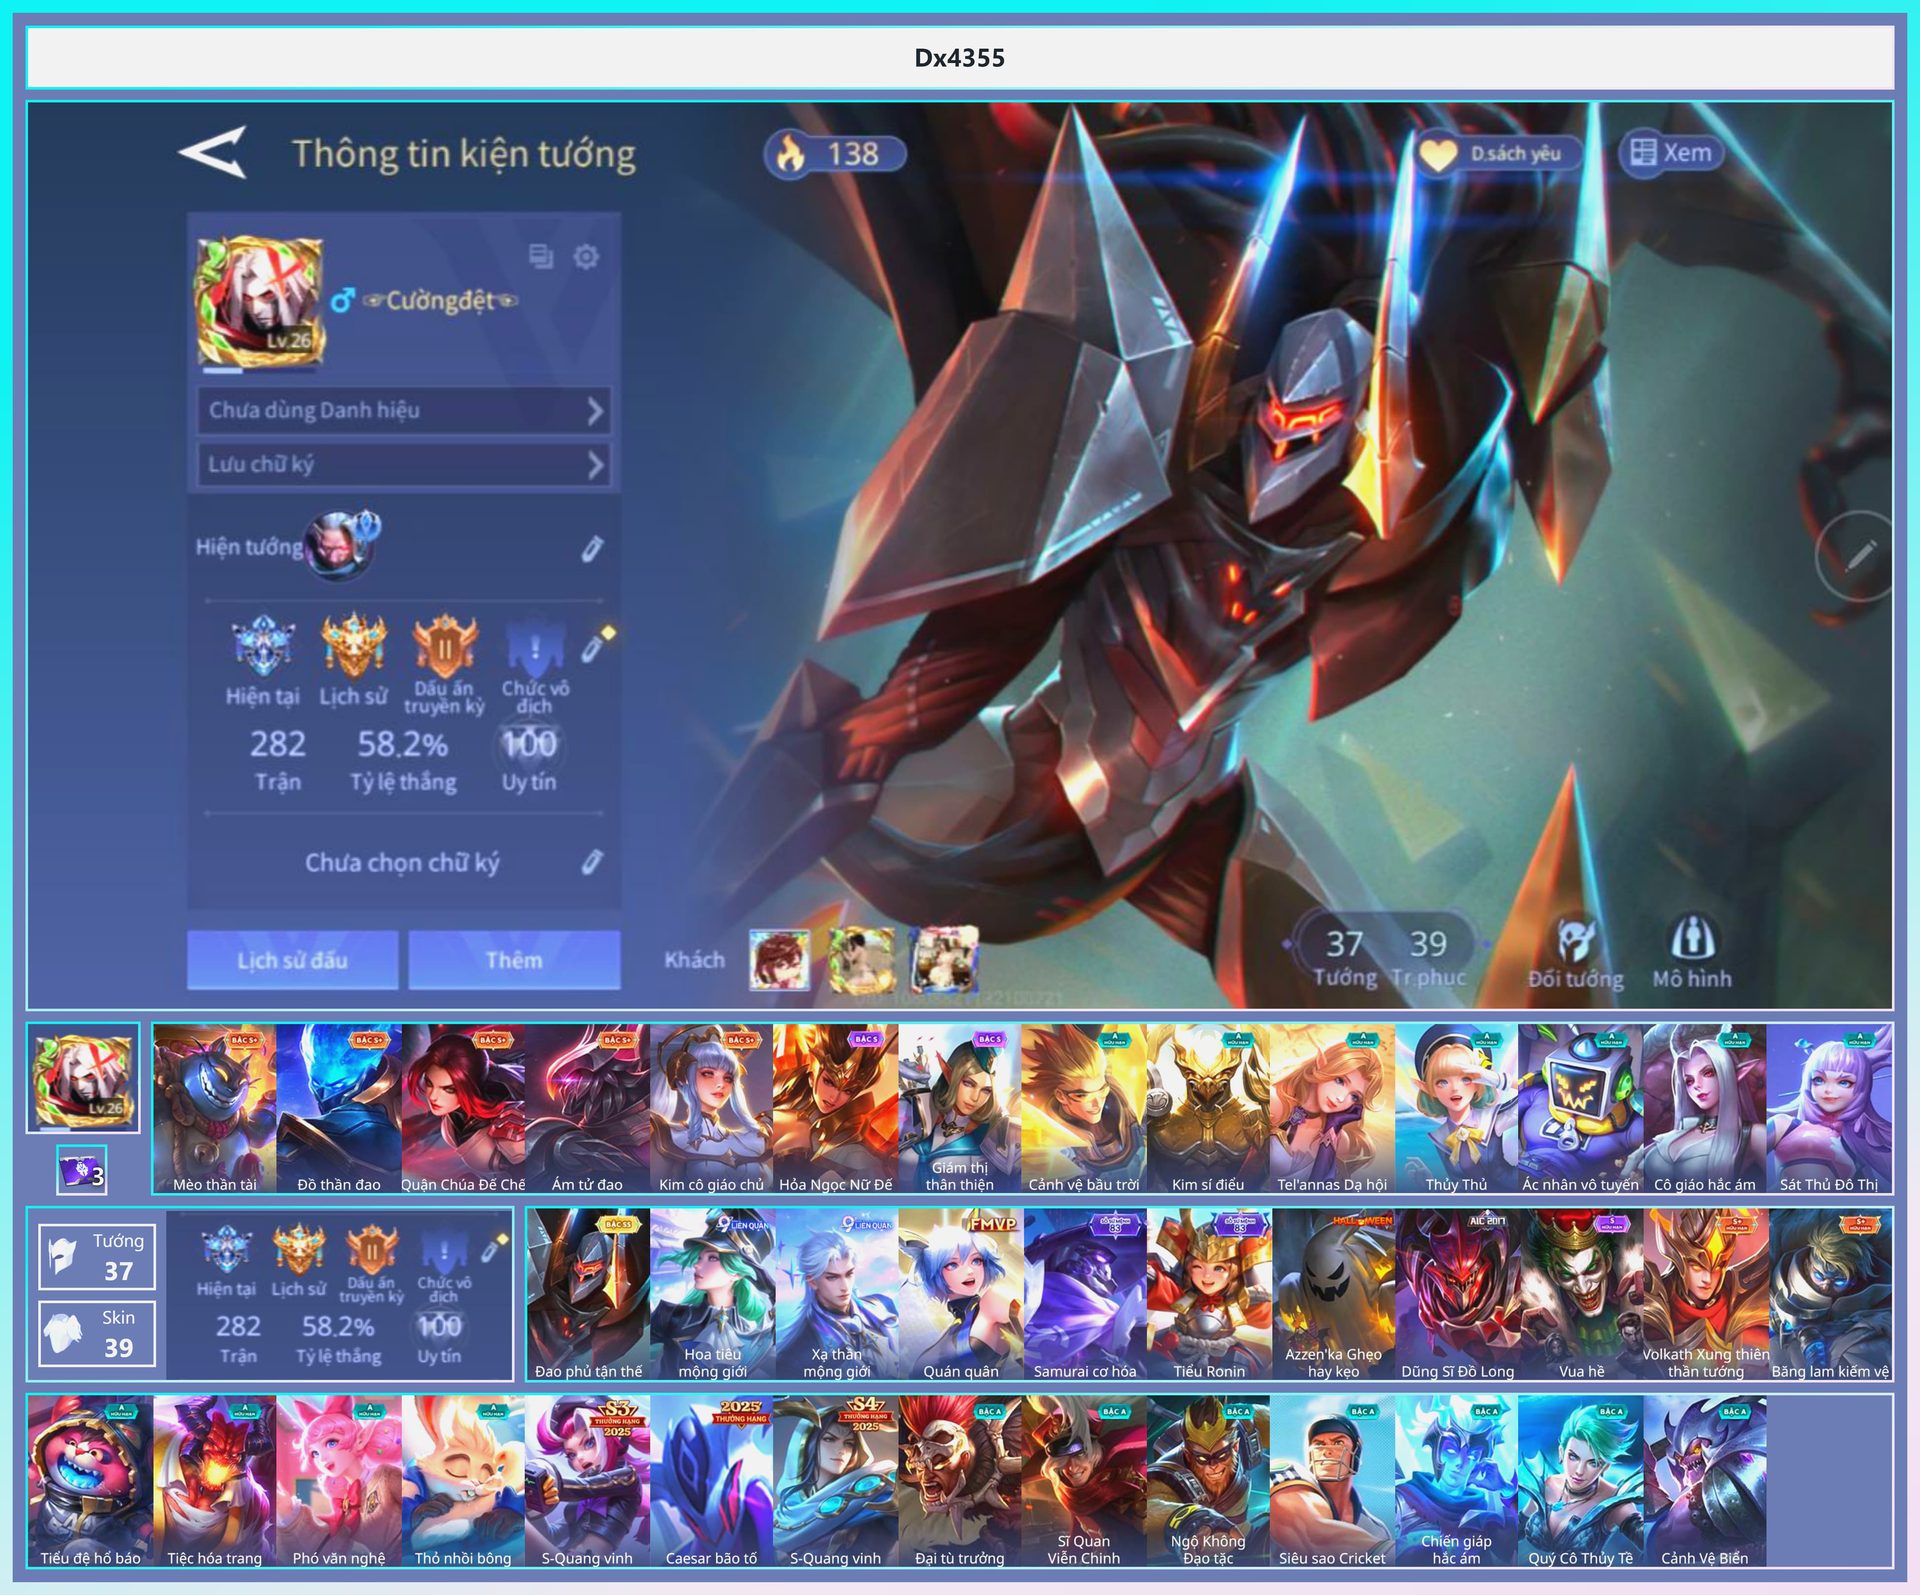Click the large player avatar in profile card
The width and height of the screenshot is (1920, 1595).
[x=260, y=301]
